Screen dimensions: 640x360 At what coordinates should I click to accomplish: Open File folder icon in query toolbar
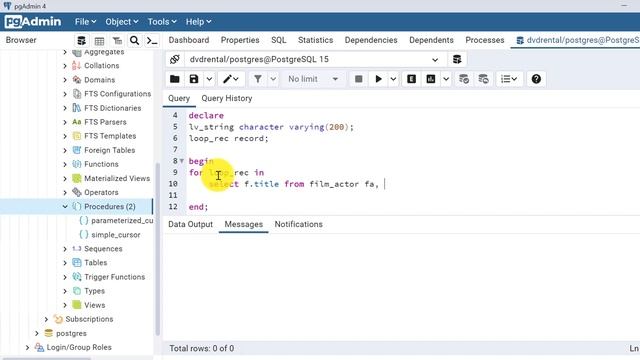(x=175, y=79)
